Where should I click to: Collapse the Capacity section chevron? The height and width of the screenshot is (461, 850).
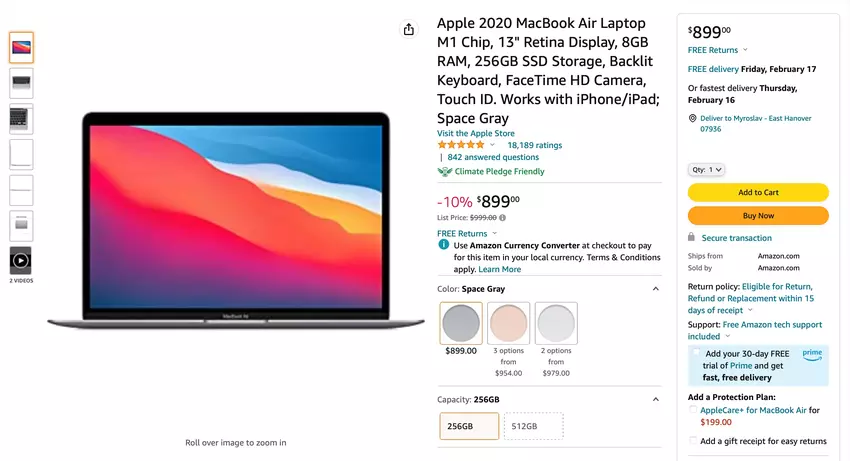tap(656, 400)
